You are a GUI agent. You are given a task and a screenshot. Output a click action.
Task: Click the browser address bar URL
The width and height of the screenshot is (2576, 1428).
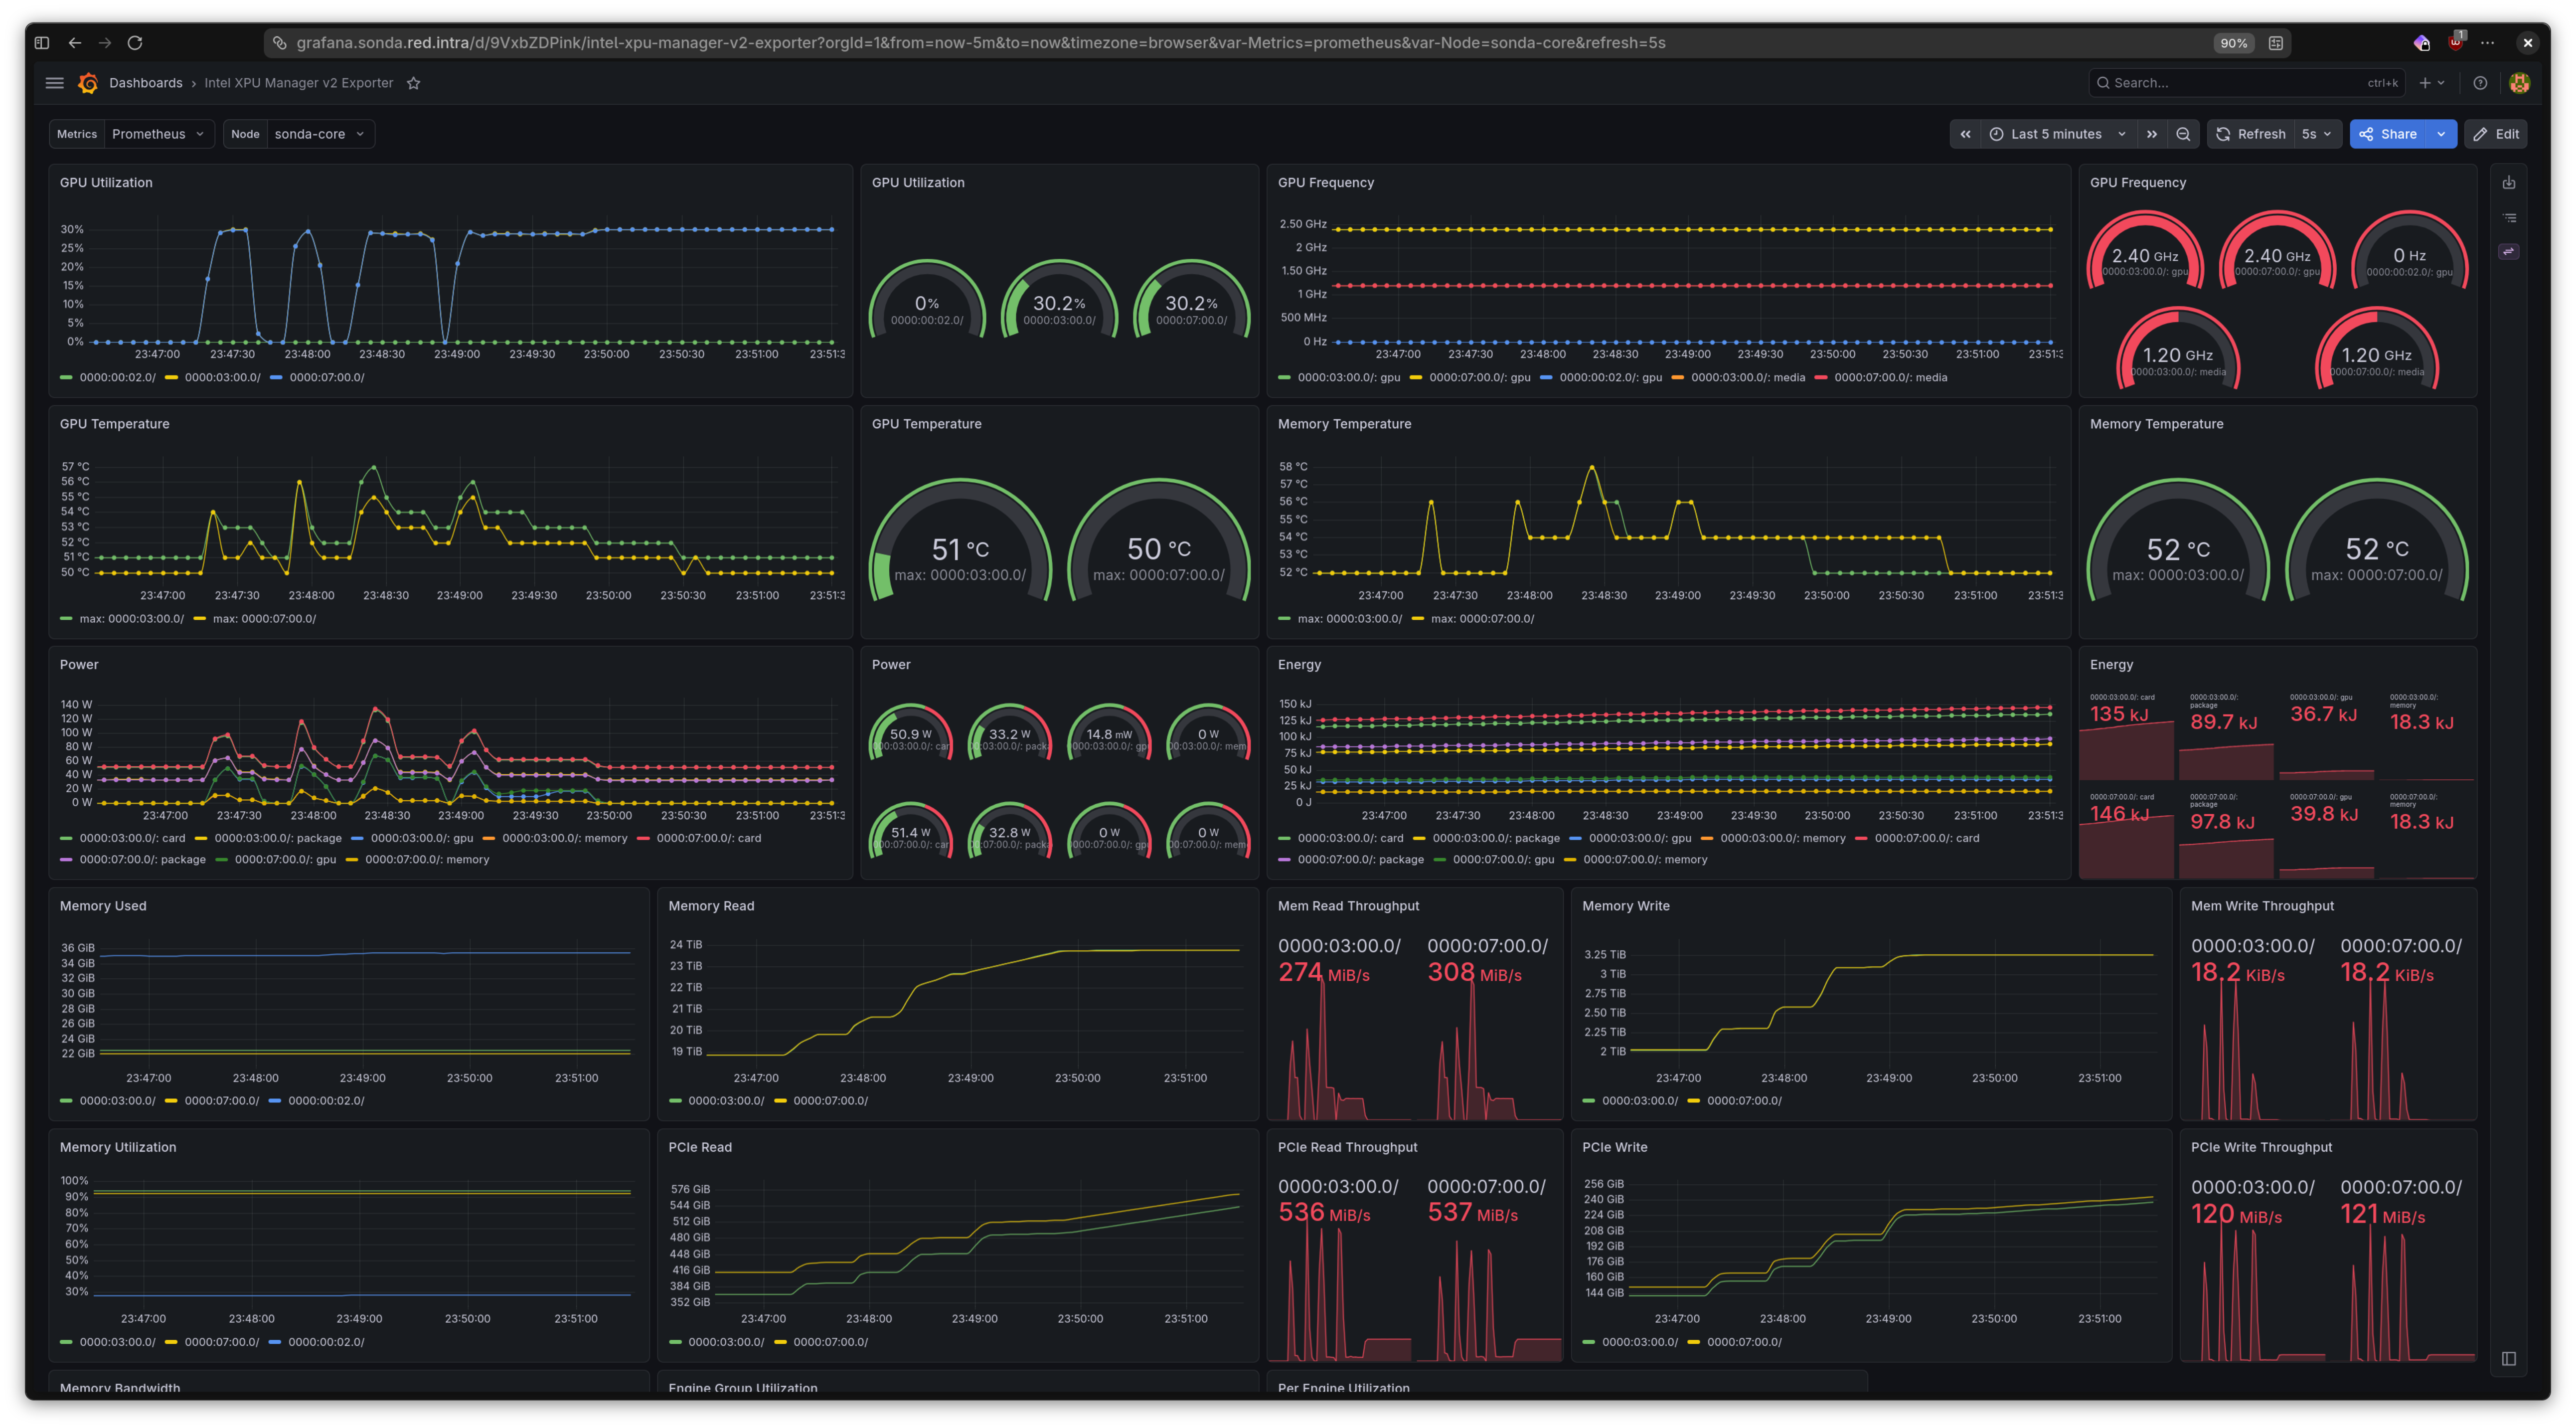980,43
